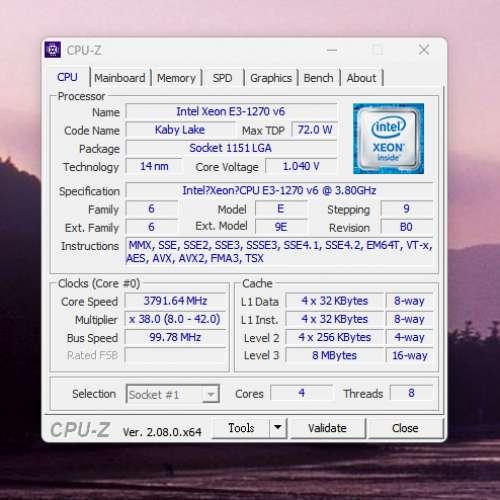Click the Max TDP value 72.0 W

click(x=315, y=130)
